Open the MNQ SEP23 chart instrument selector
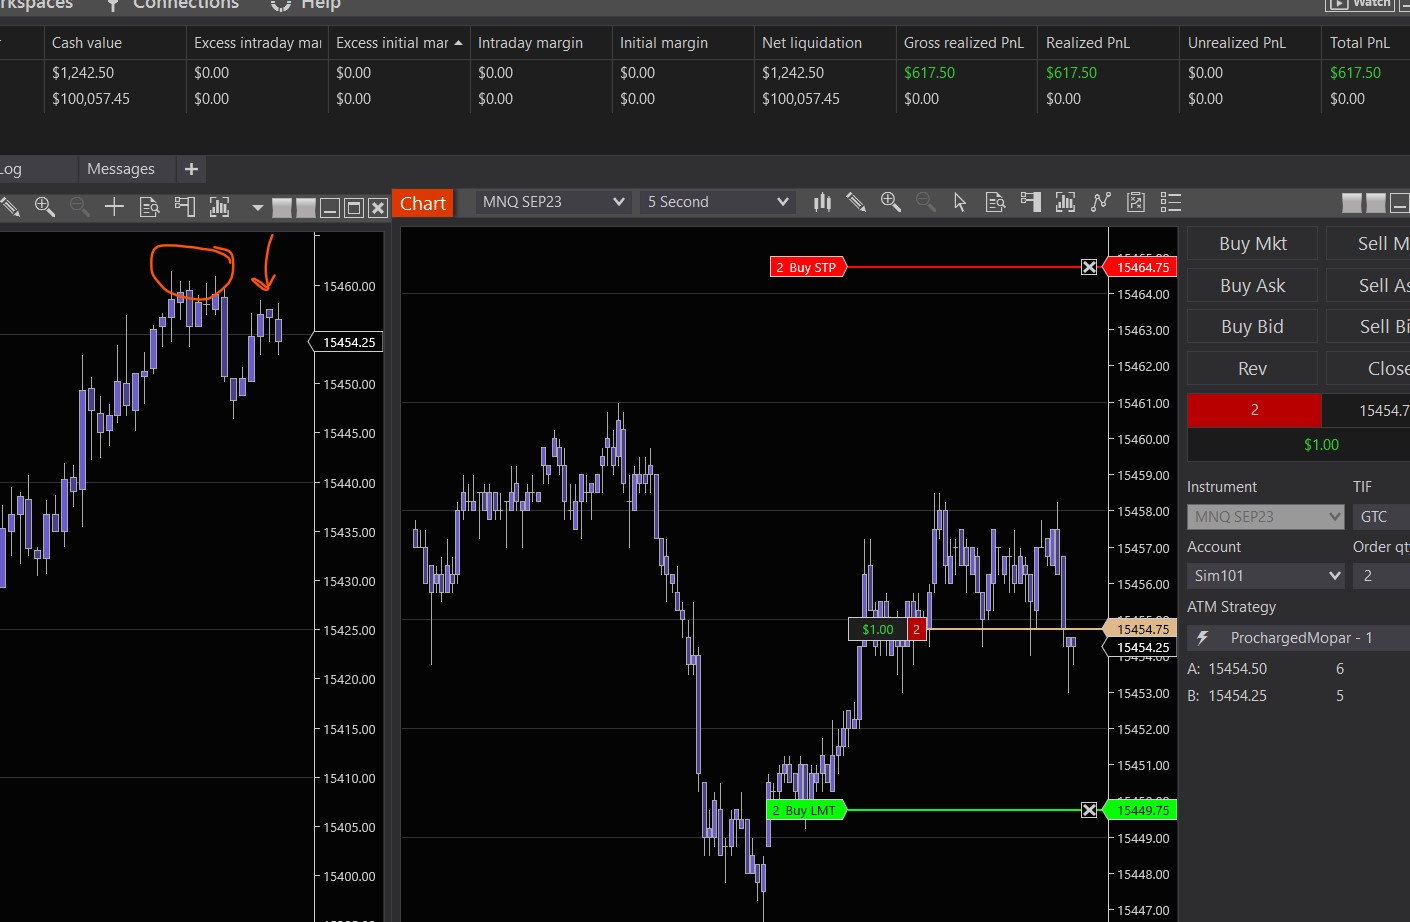 pyautogui.click(x=552, y=202)
